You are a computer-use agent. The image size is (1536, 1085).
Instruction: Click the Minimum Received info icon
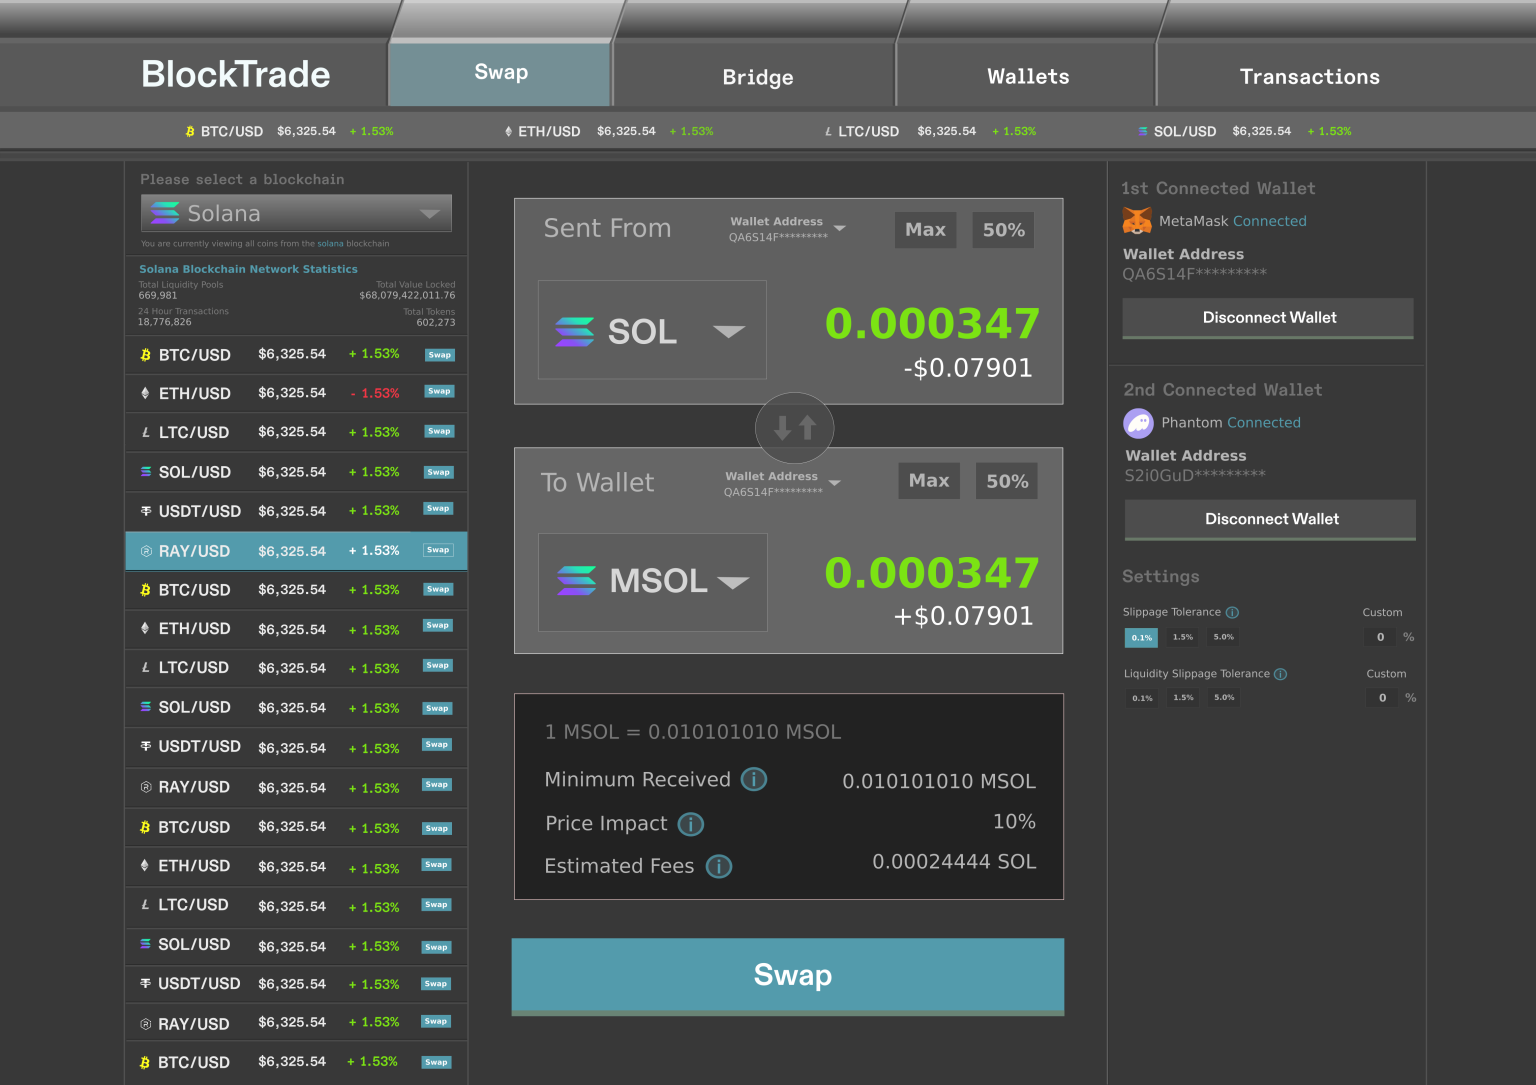pyautogui.click(x=754, y=779)
